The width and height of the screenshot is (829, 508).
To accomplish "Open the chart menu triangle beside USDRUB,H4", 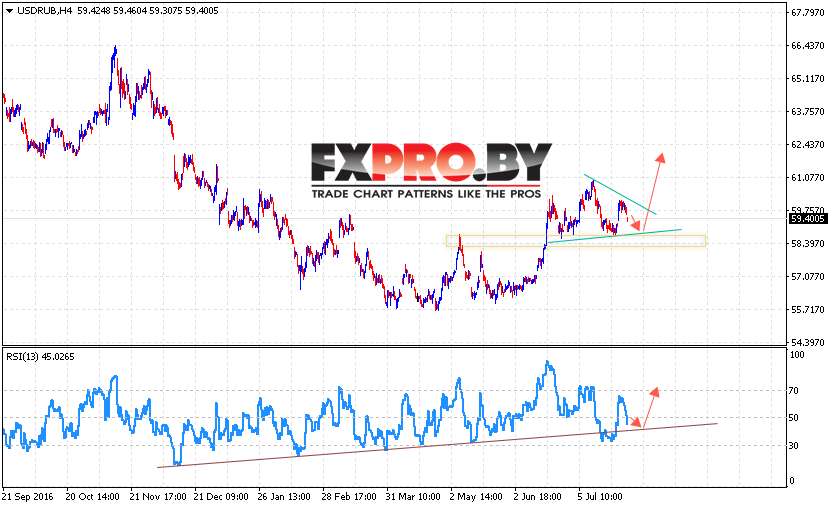I will [x=9, y=11].
